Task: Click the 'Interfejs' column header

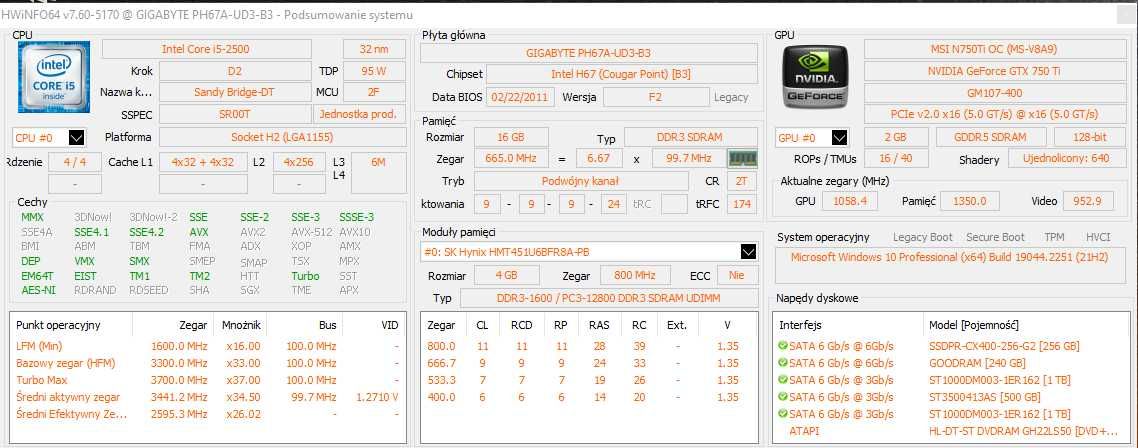Action: [x=801, y=325]
